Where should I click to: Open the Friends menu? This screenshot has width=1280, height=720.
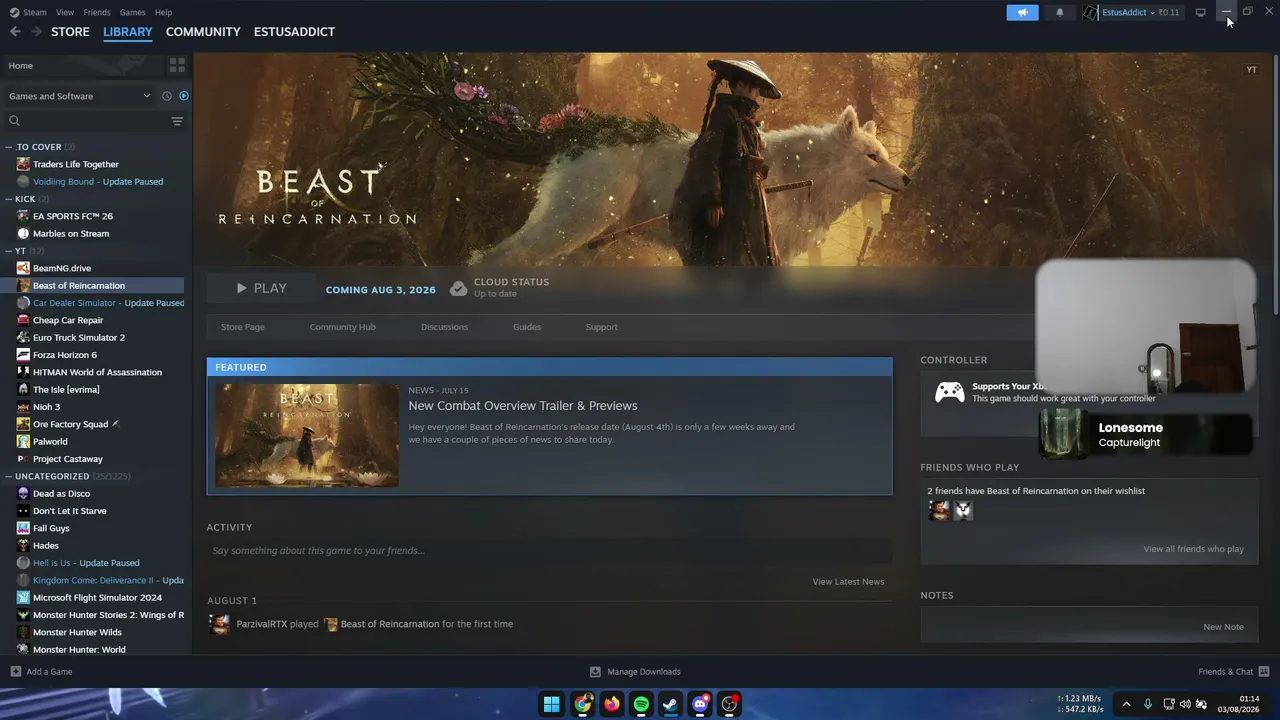click(x=97, y=12)
